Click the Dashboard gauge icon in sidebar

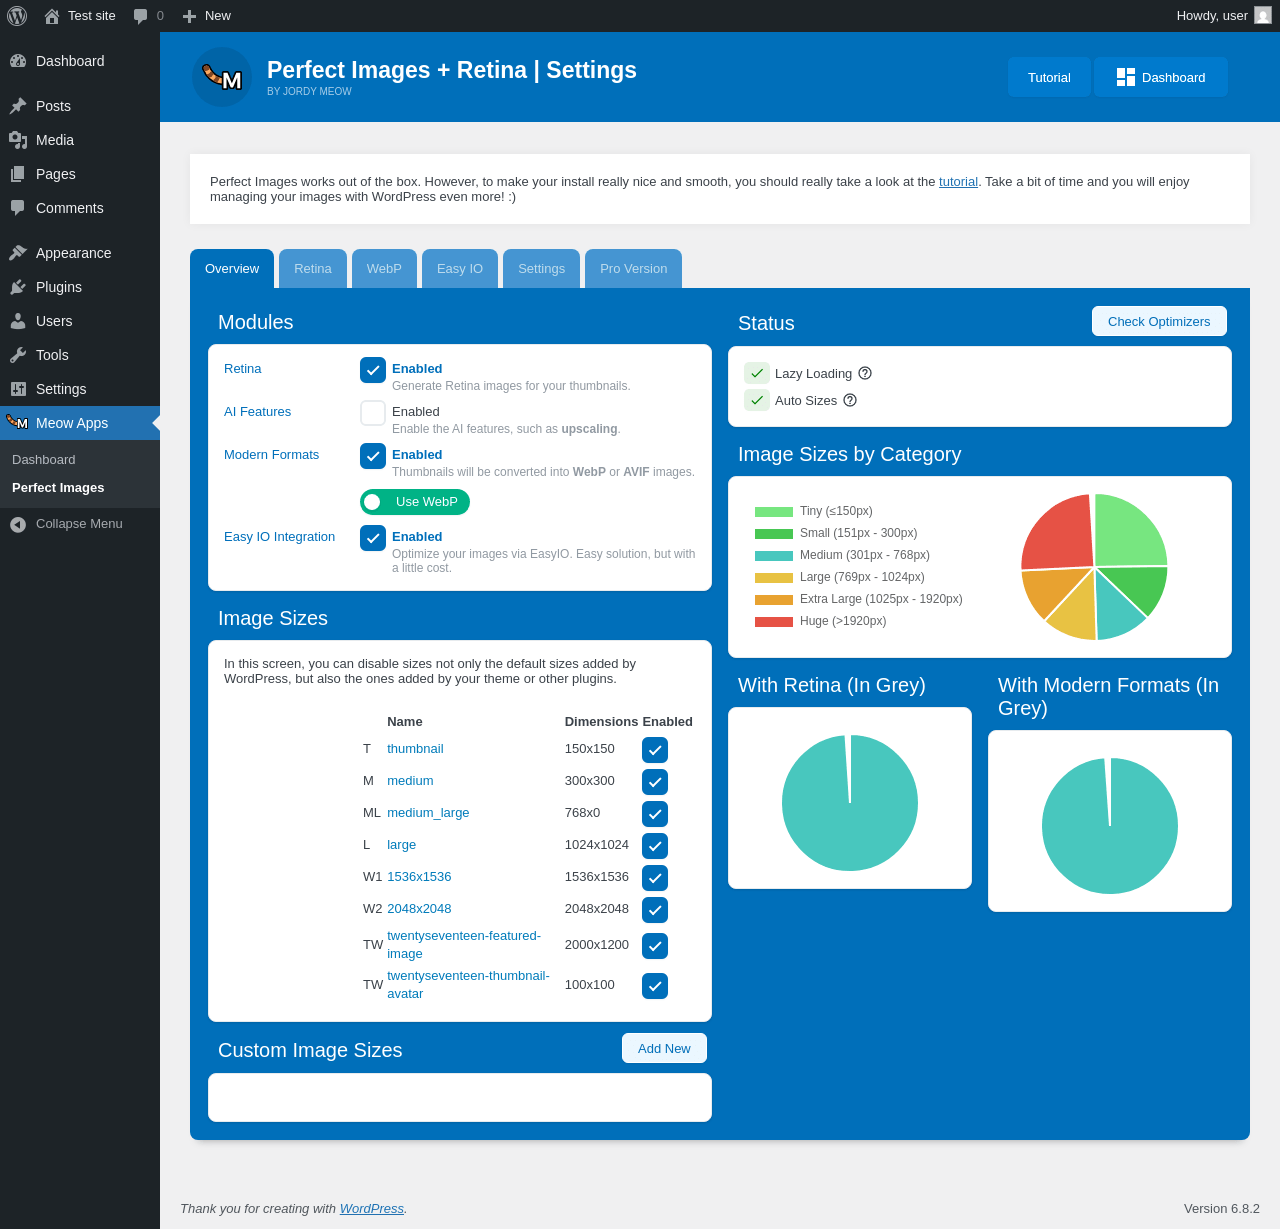click(18, 61)
